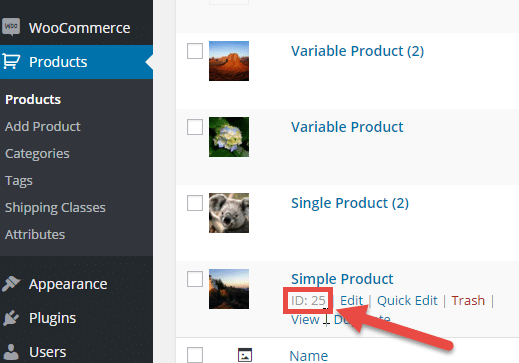The width and height of the screenshot is (519, 363).
Task: Go to Categories submenu item
Action: [37, 154]
